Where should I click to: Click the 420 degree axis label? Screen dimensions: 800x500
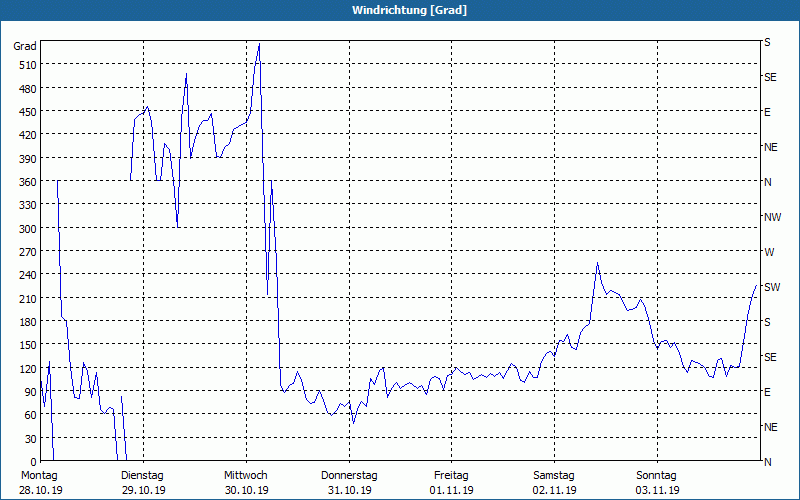coord(28,135)
